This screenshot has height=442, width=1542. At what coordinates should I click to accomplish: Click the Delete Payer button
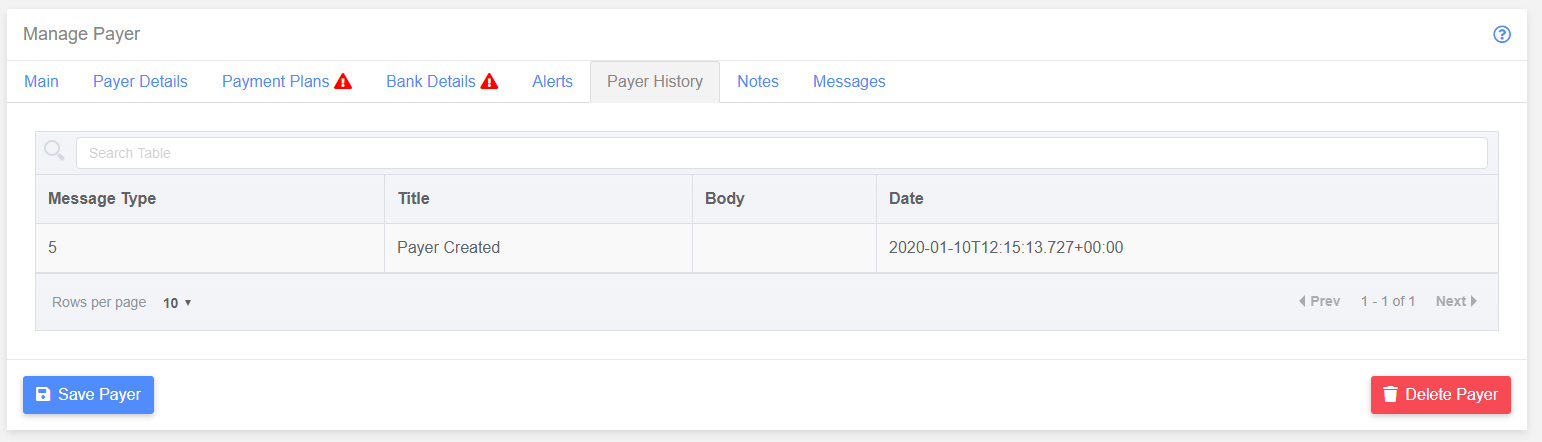point(1440,394)
